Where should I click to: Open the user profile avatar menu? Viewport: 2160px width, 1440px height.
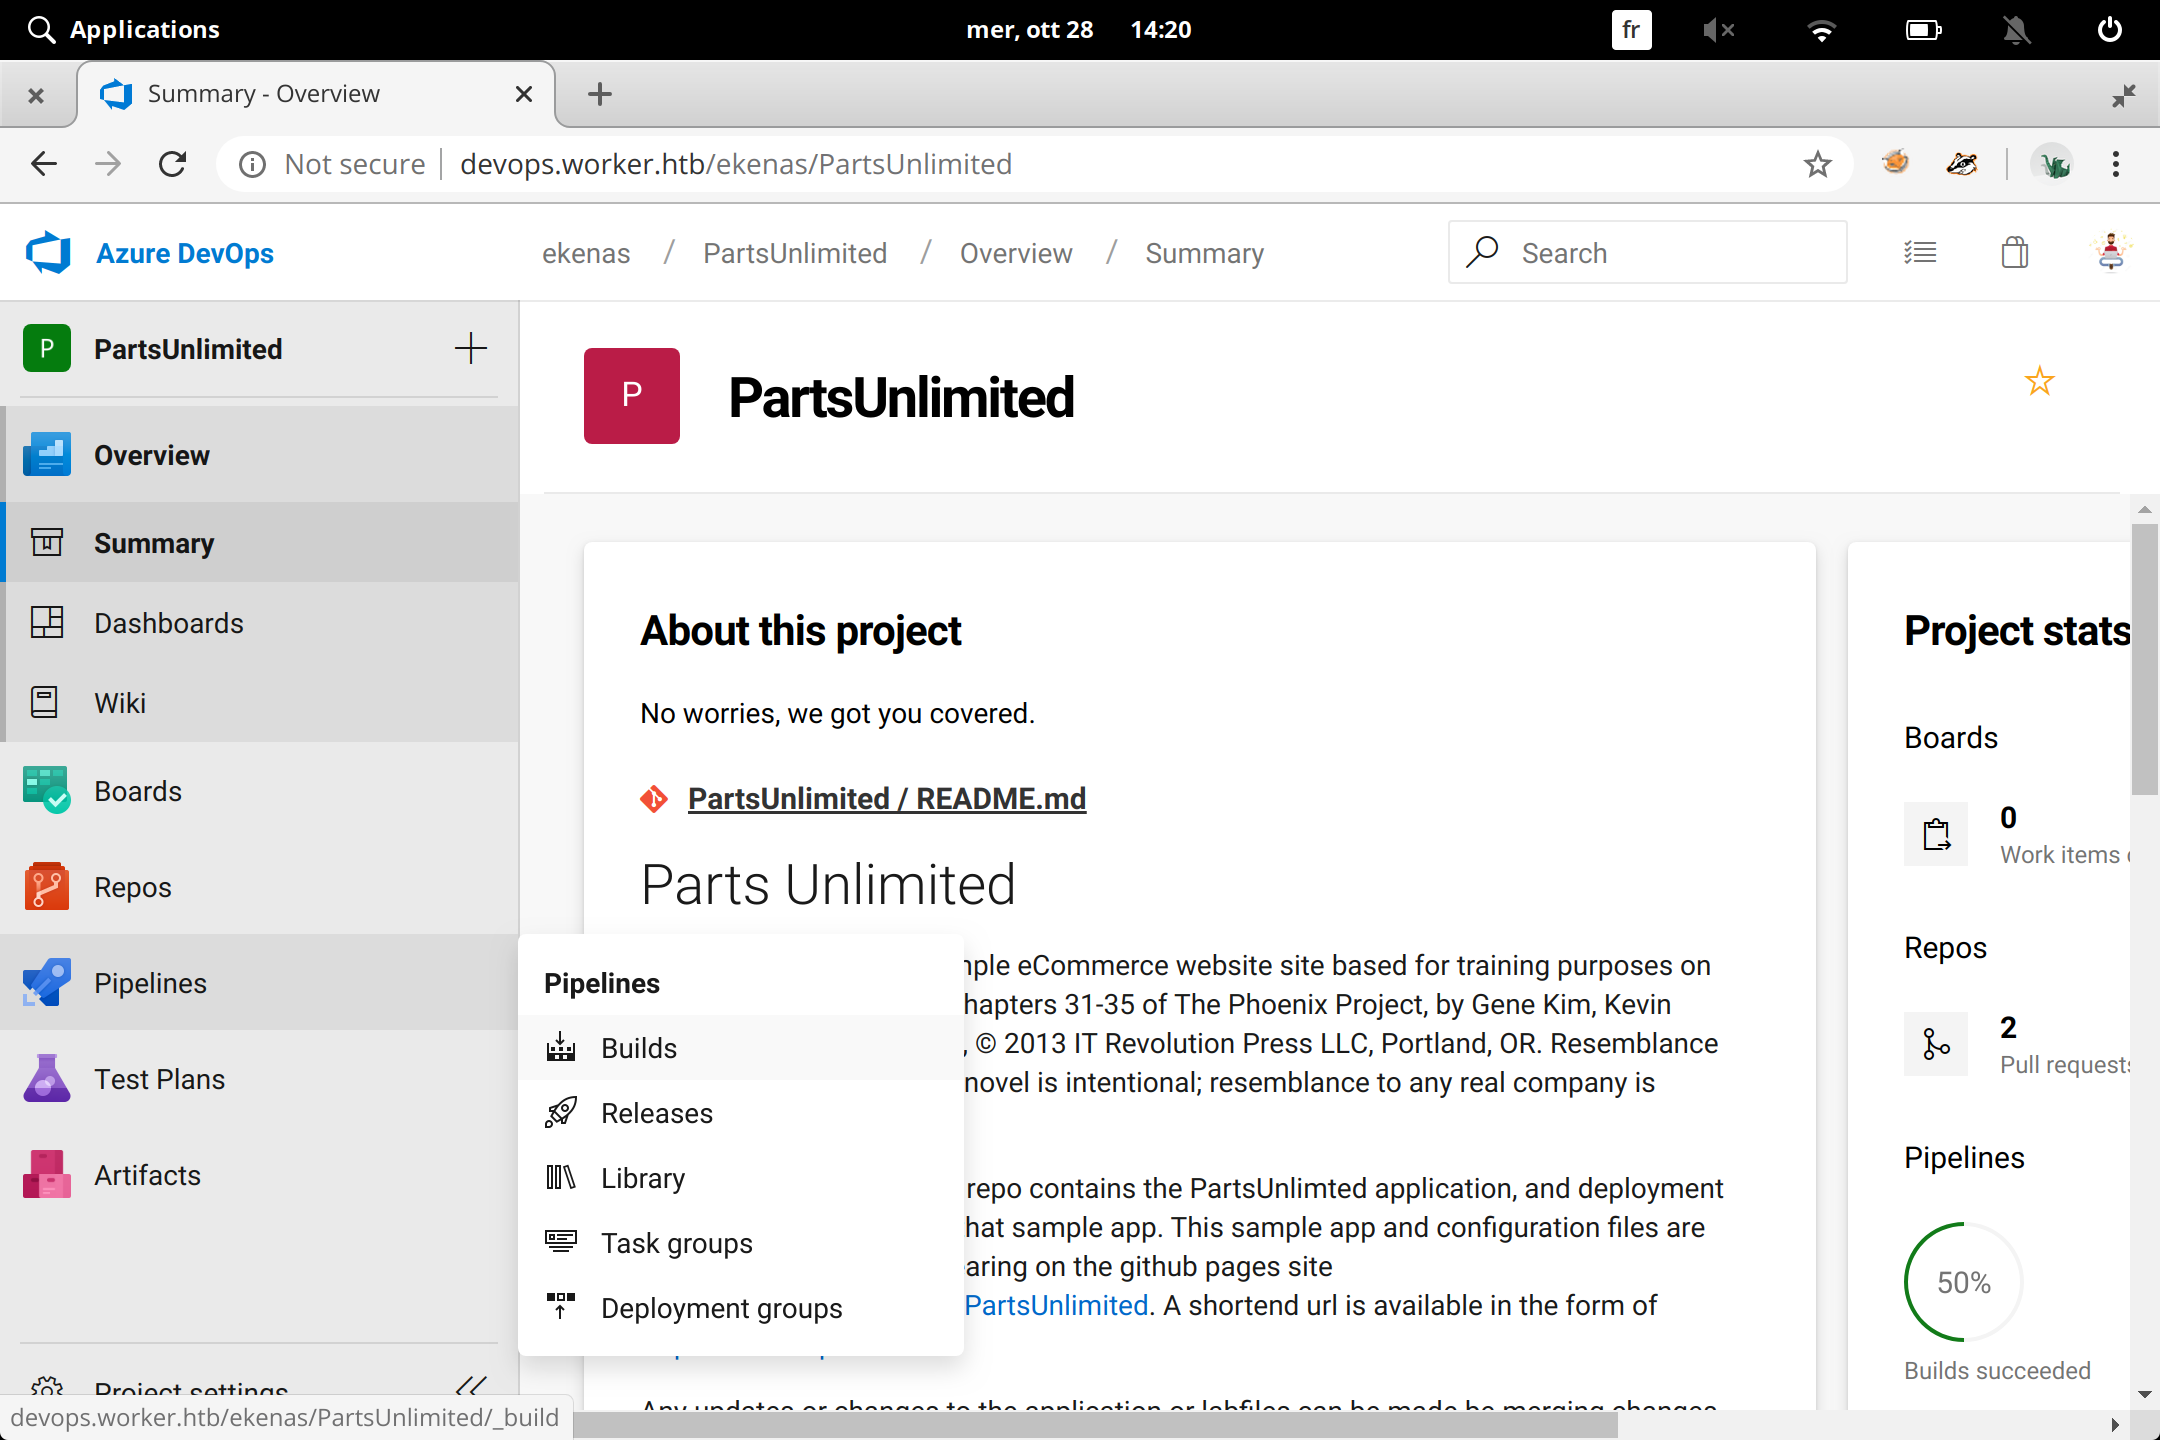pyautogui.click(x=2110, y=253)
